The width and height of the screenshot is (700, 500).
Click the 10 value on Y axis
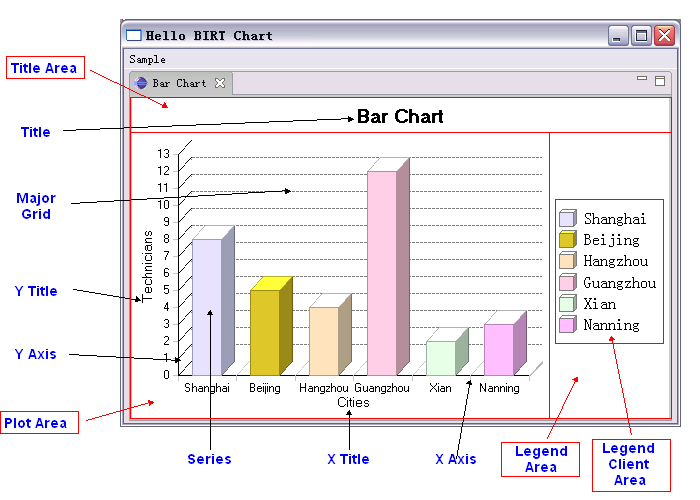point(163,204)
